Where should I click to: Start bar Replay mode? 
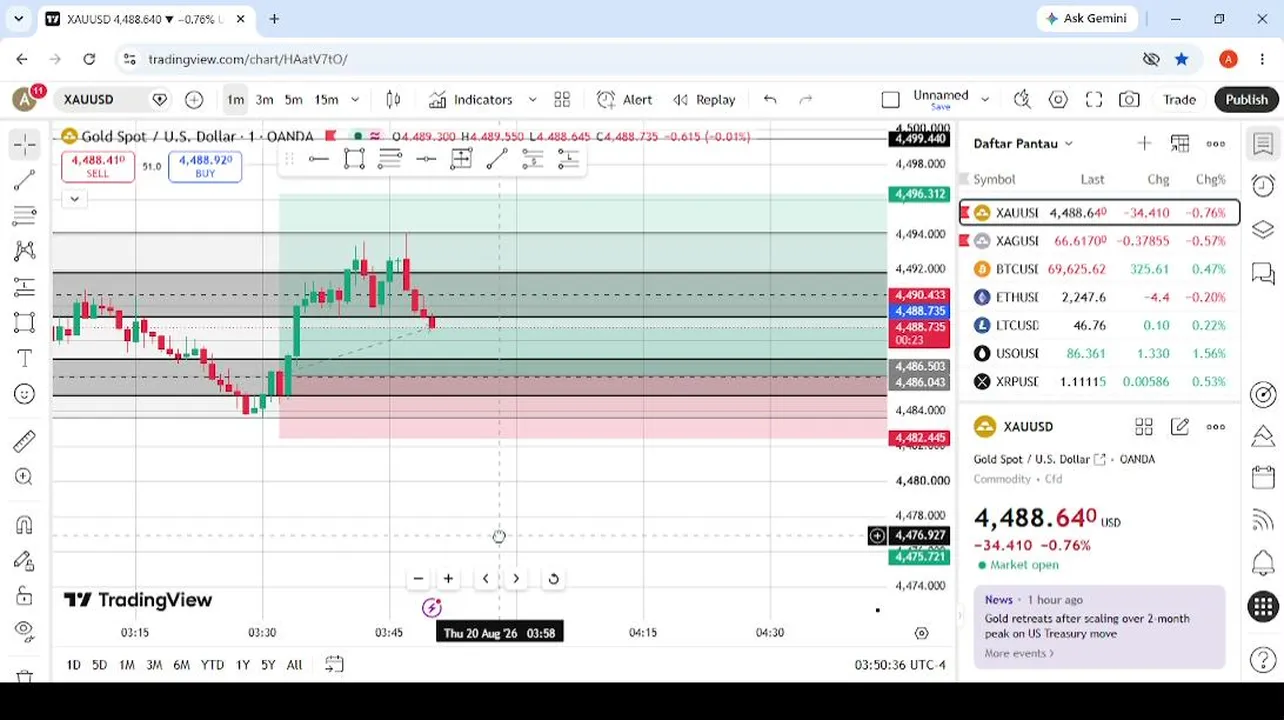click(x=705, y=99)
